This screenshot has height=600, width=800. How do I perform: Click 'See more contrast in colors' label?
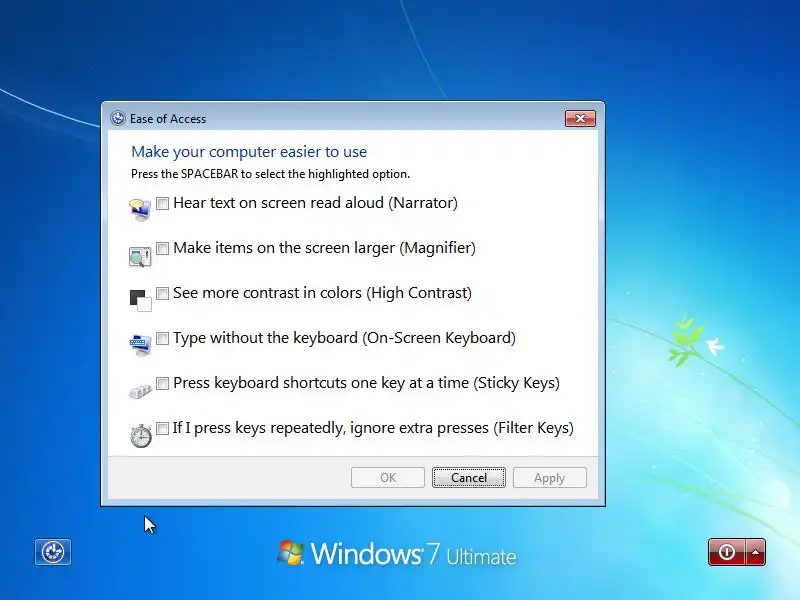coord(322,293)
